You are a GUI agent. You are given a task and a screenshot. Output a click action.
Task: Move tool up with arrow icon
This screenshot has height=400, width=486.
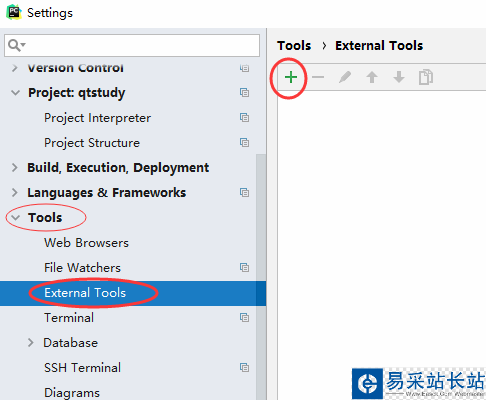click(372, 77)
